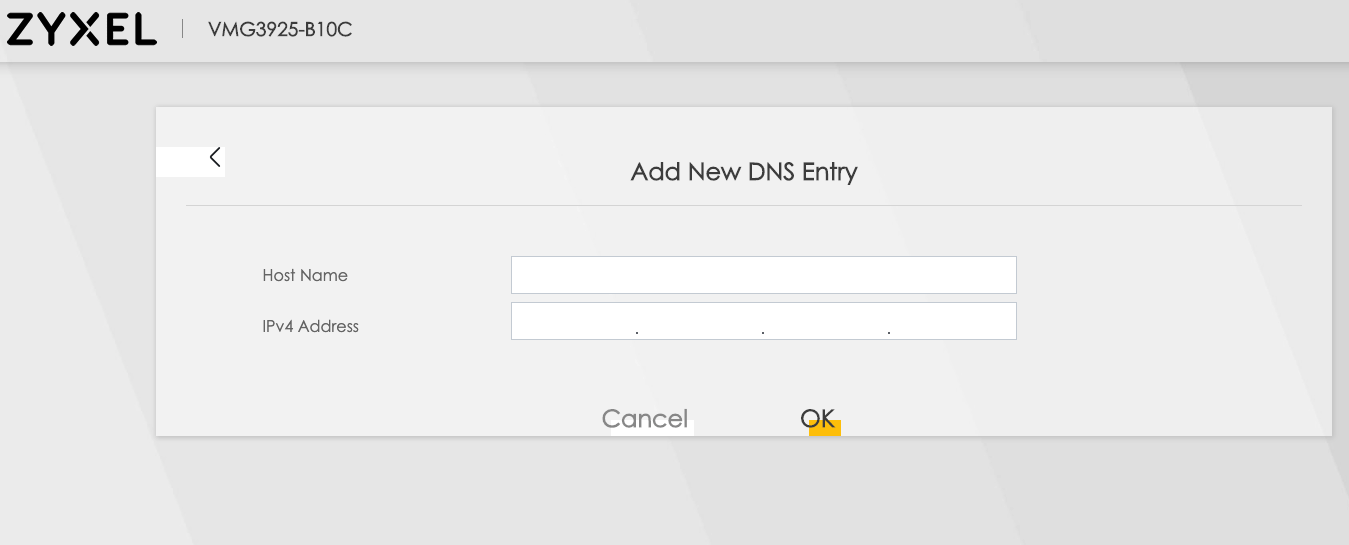
Task: Focus the fourth IPv4 address octet
Action: click(x=952, y=322)
